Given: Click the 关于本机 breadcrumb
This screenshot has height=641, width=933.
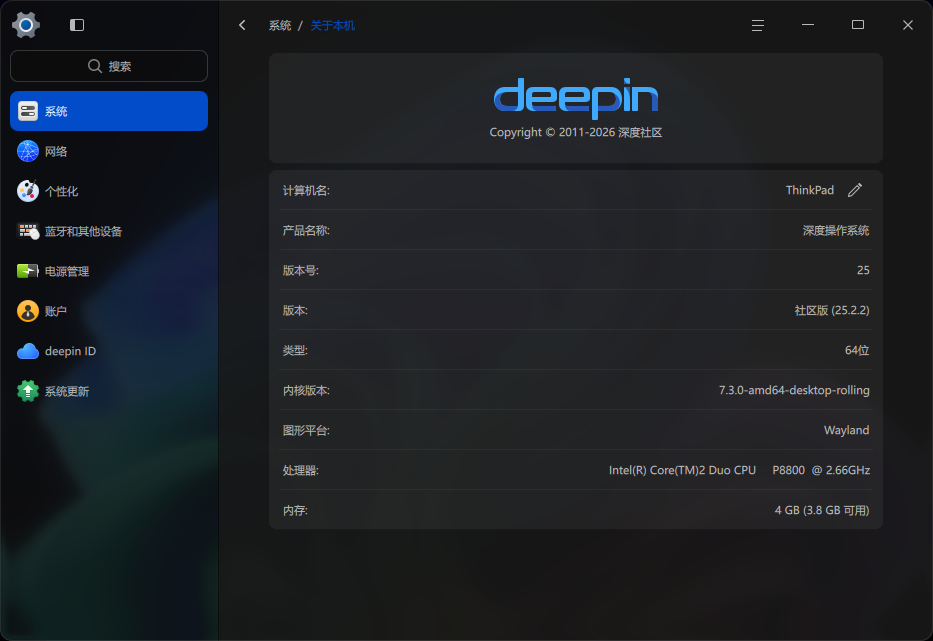Looking at the screenshot, I should [333, 26].
